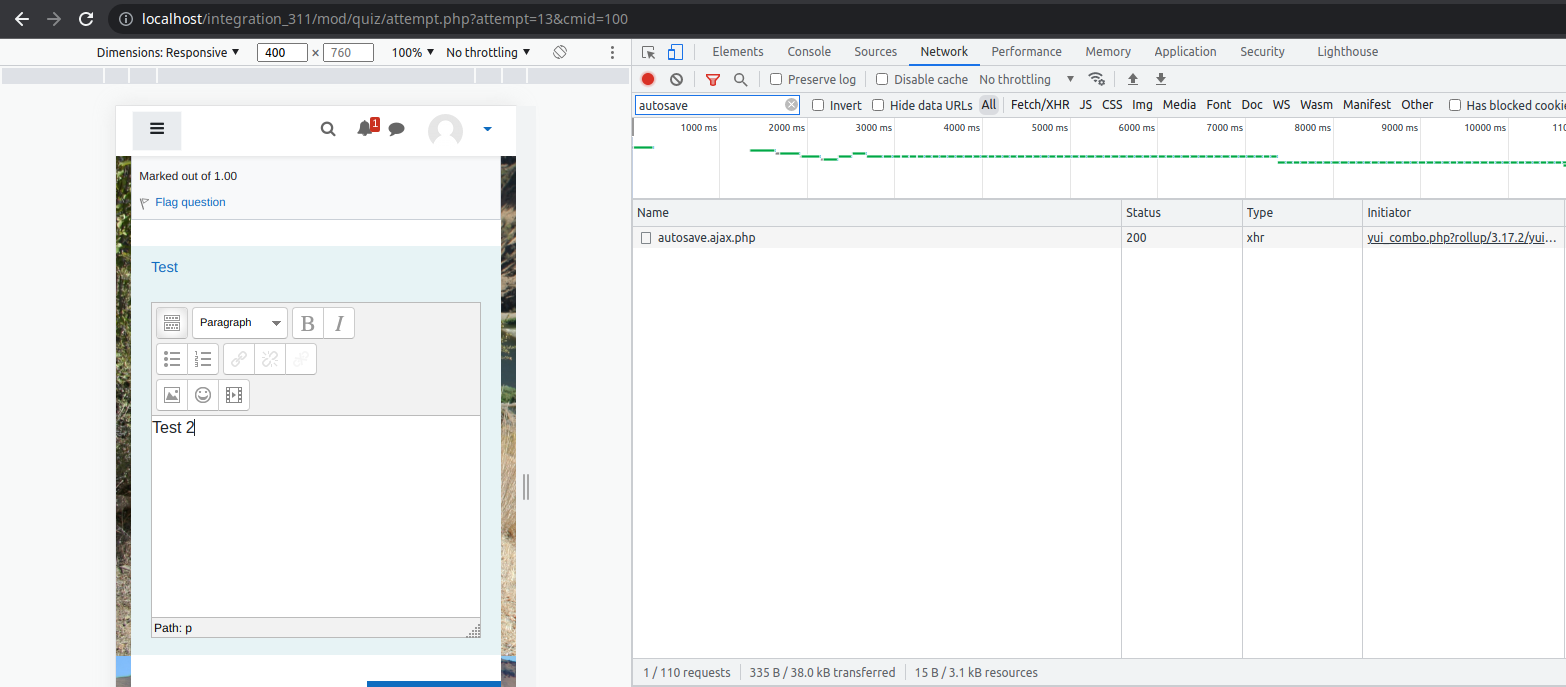
Task: Enable Disable cache checkbox
Action: pos(882,79)
